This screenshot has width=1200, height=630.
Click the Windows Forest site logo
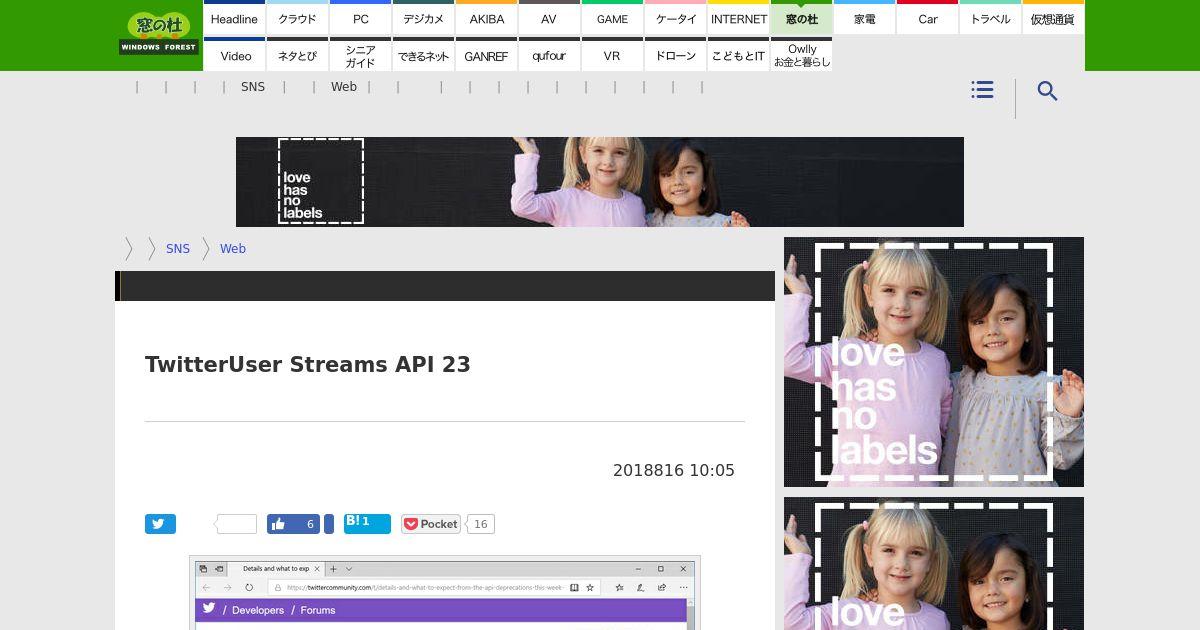click(x=159, y=34)
